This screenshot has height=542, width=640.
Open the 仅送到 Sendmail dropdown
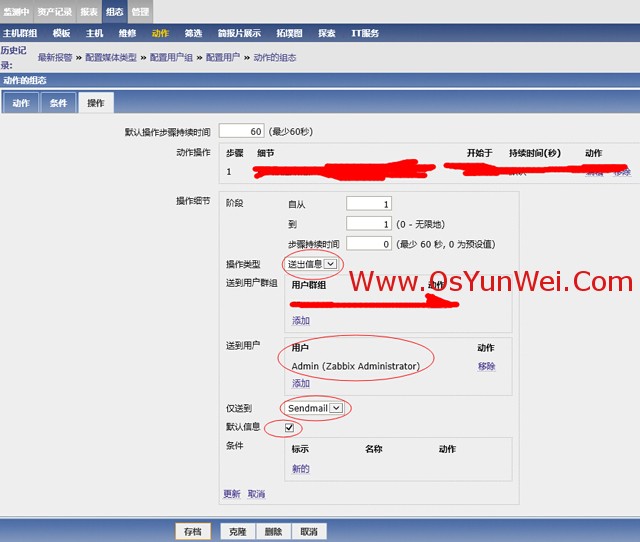[315, 408]
